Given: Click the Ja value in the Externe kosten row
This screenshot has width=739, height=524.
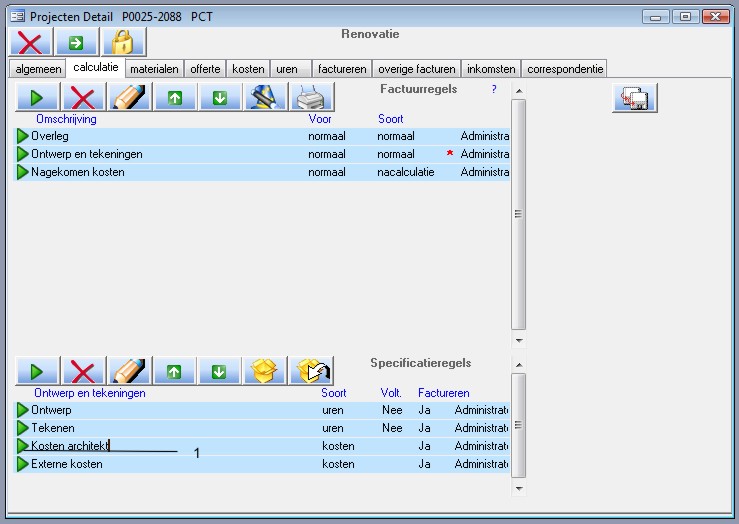Looking at the screenshot, I should (x=424, y=464).
